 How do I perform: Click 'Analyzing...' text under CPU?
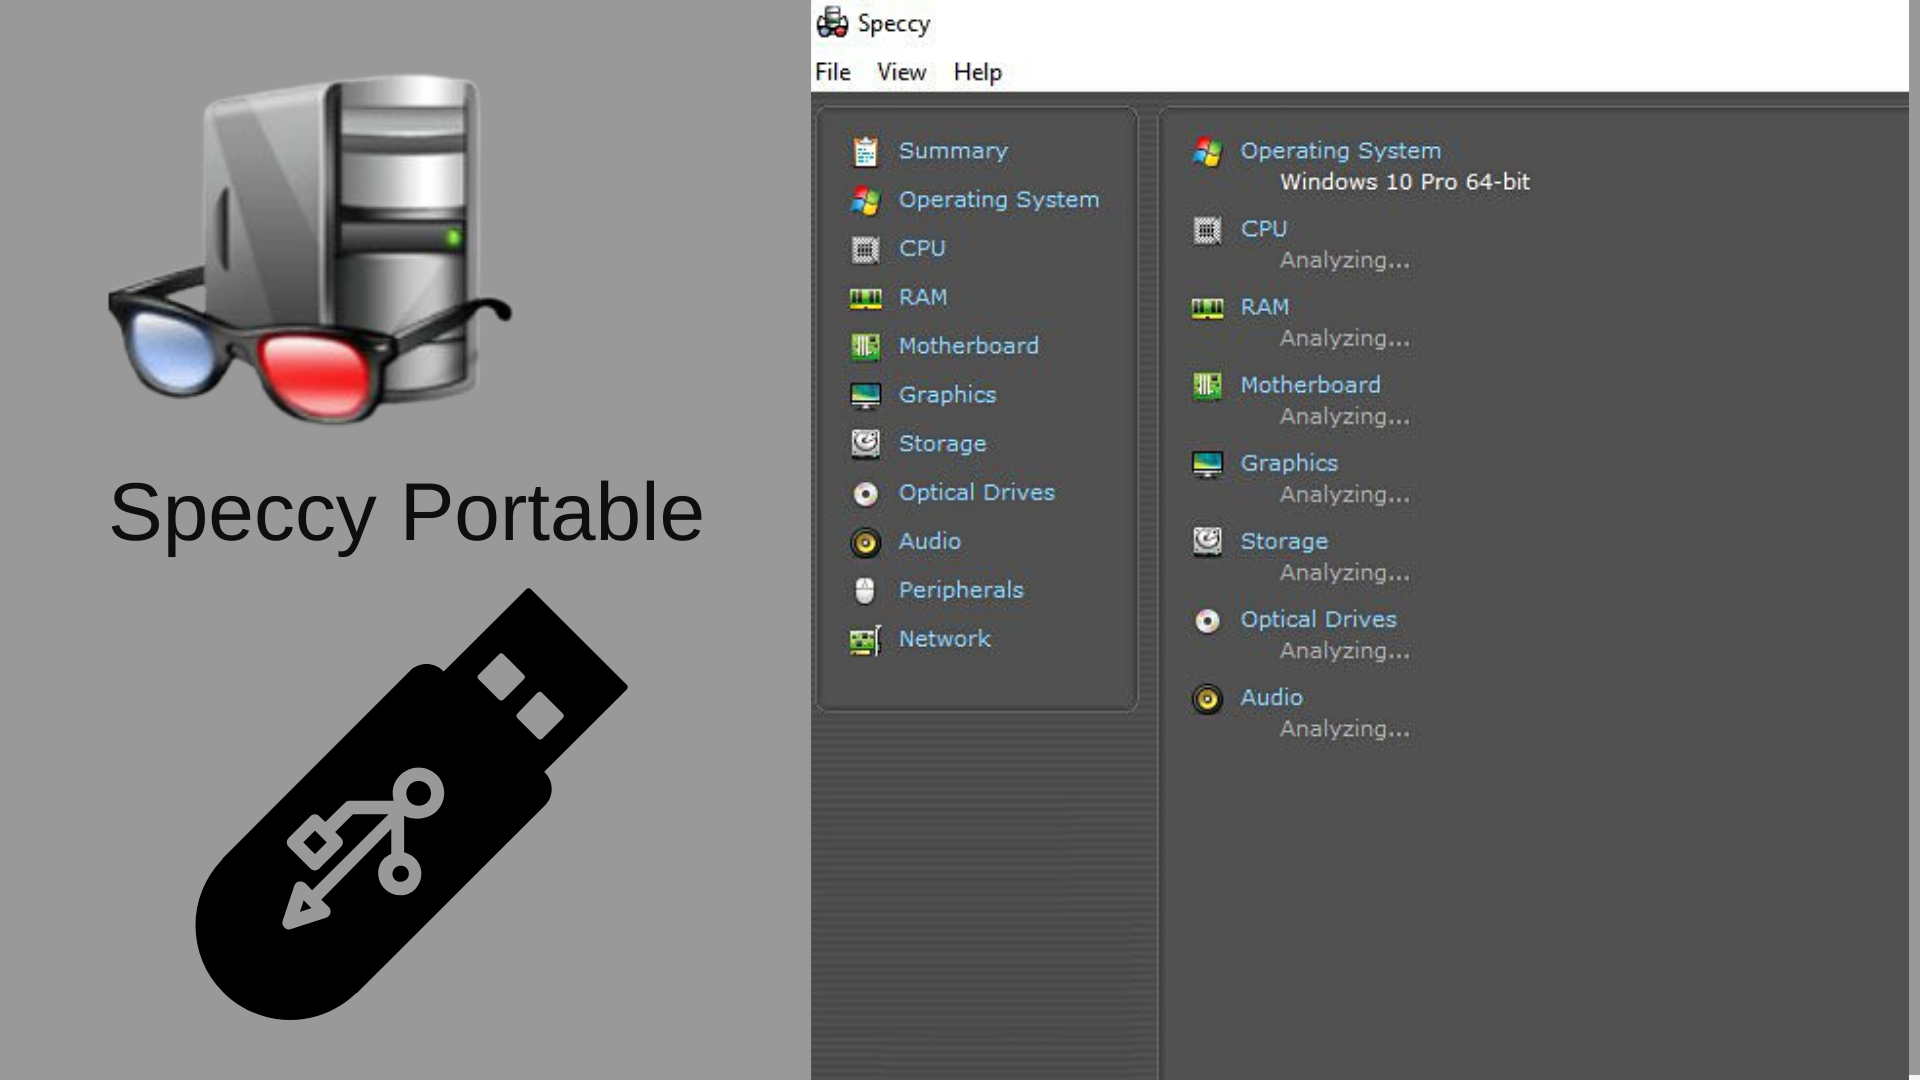pyautogui.click(x=1344, y=260)
